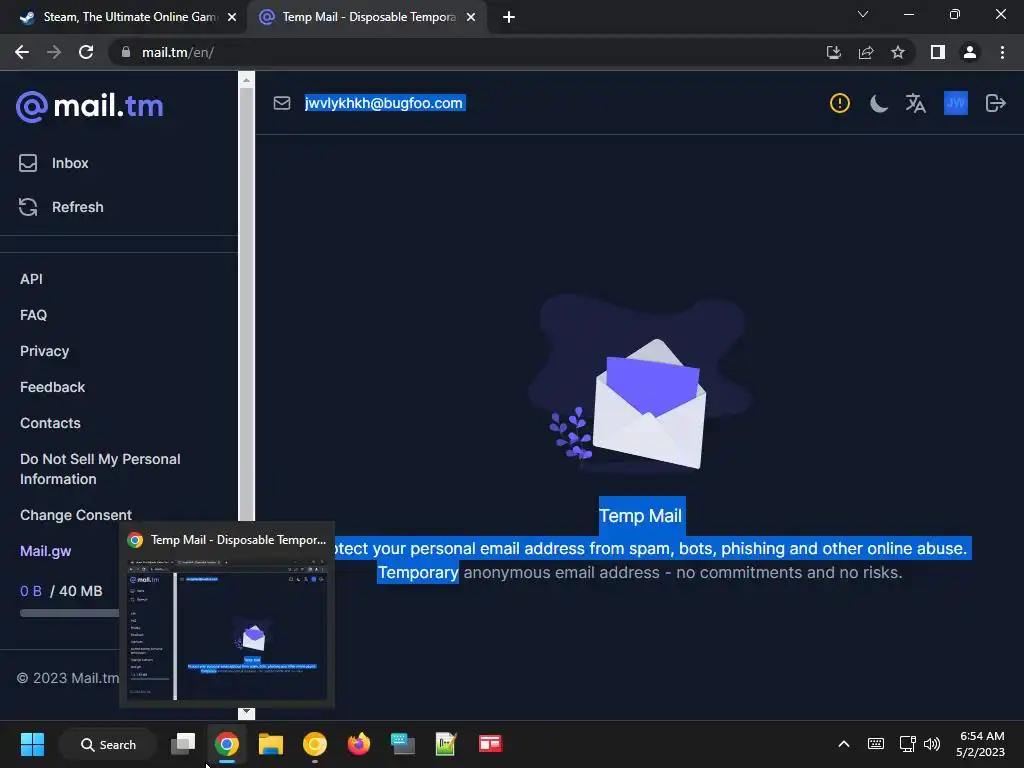Click the install app icon in the address bar
The width and height of the screenshot is (1024, 768).
834,52
